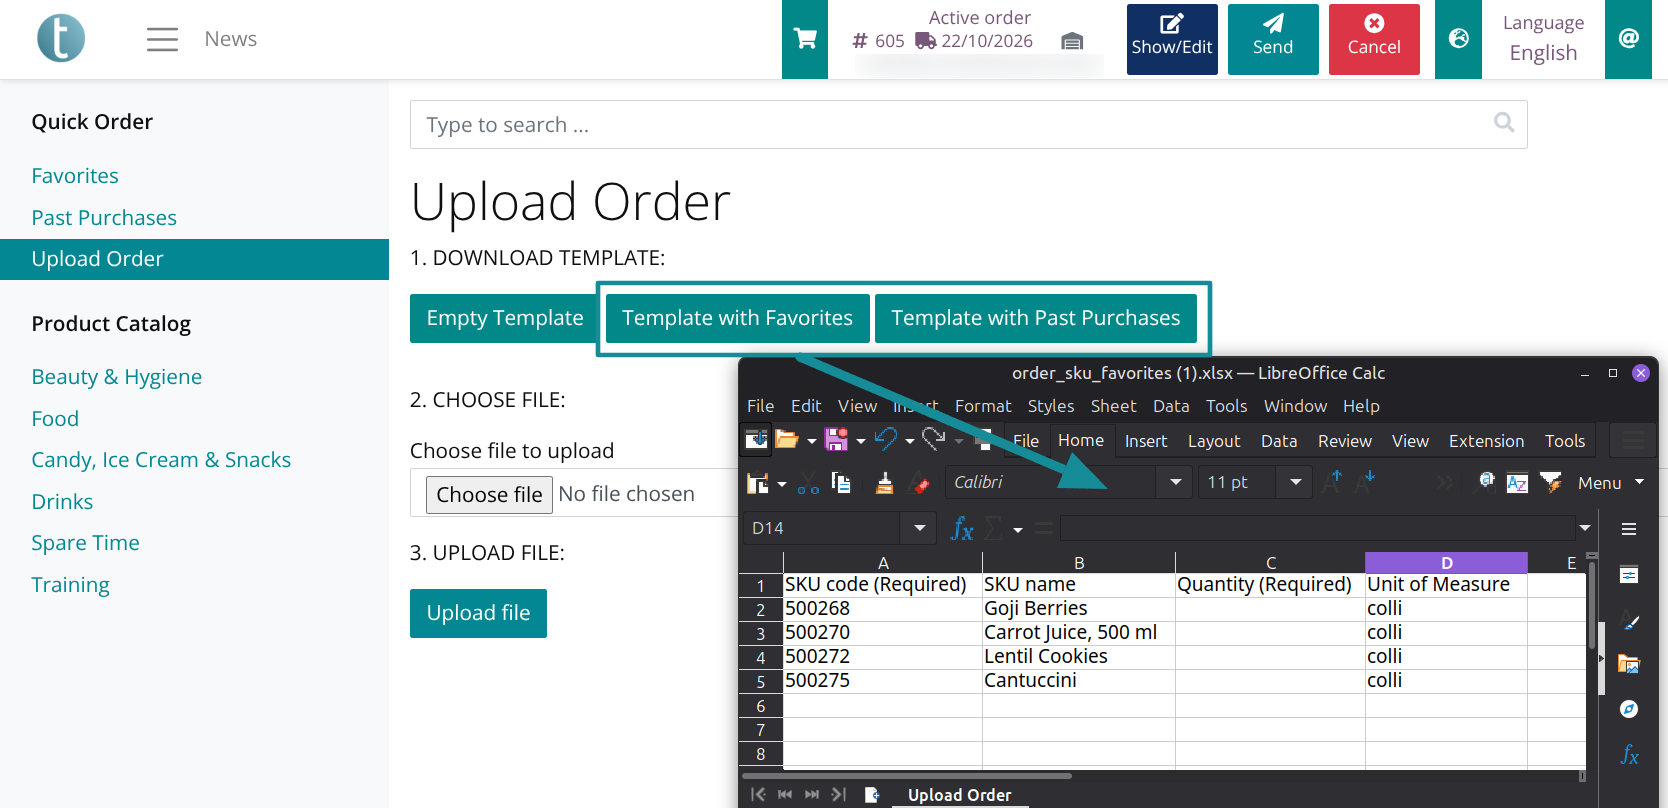Expand the font name Calibri dropdown
The width and height of the screenshot is (1668, 808).
[1176, 482]
